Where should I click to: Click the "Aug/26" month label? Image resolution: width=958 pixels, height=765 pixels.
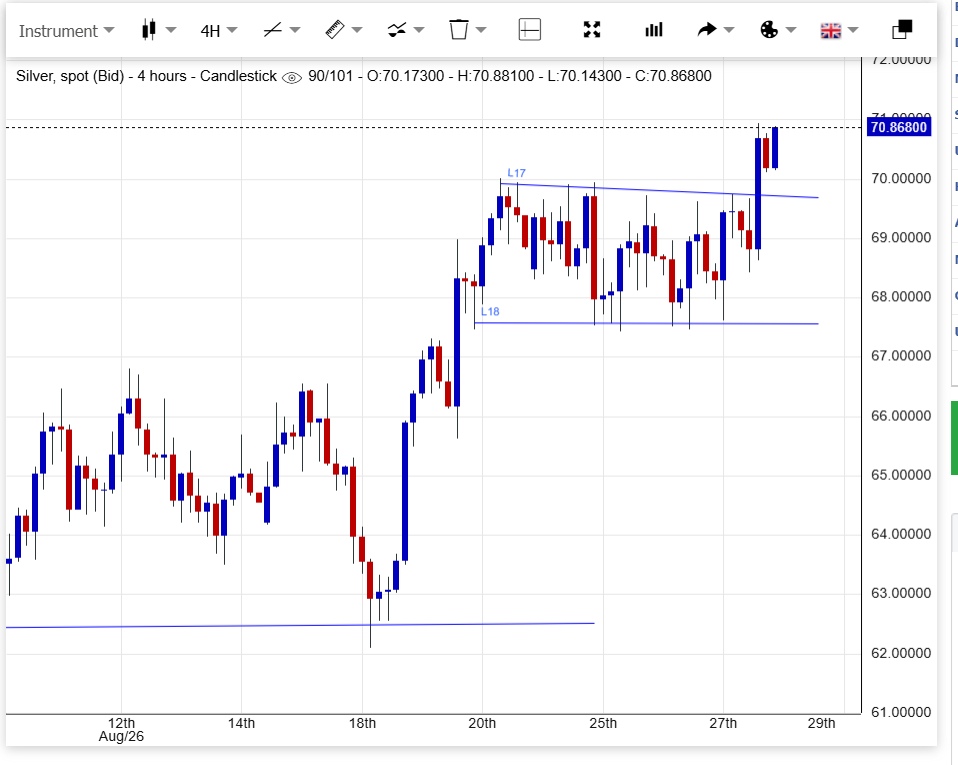[121, 737]
